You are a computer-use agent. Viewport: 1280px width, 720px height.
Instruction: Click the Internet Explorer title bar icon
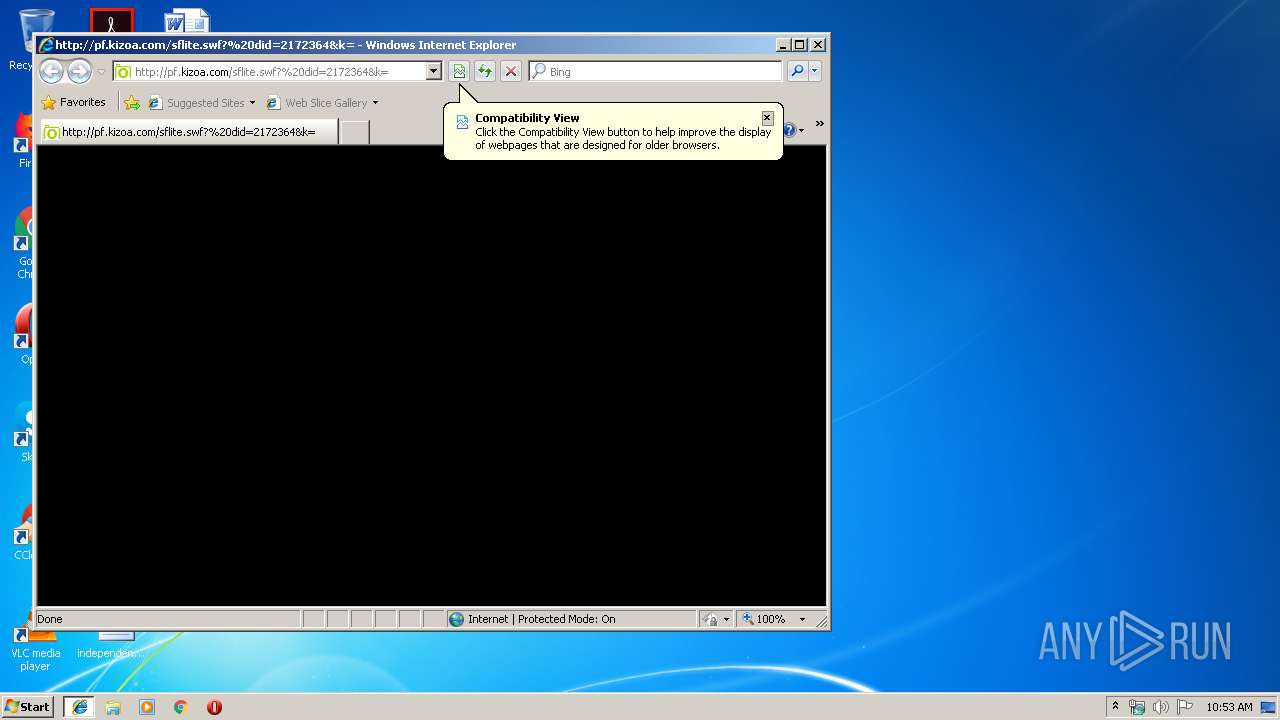[x=45, y=44]
